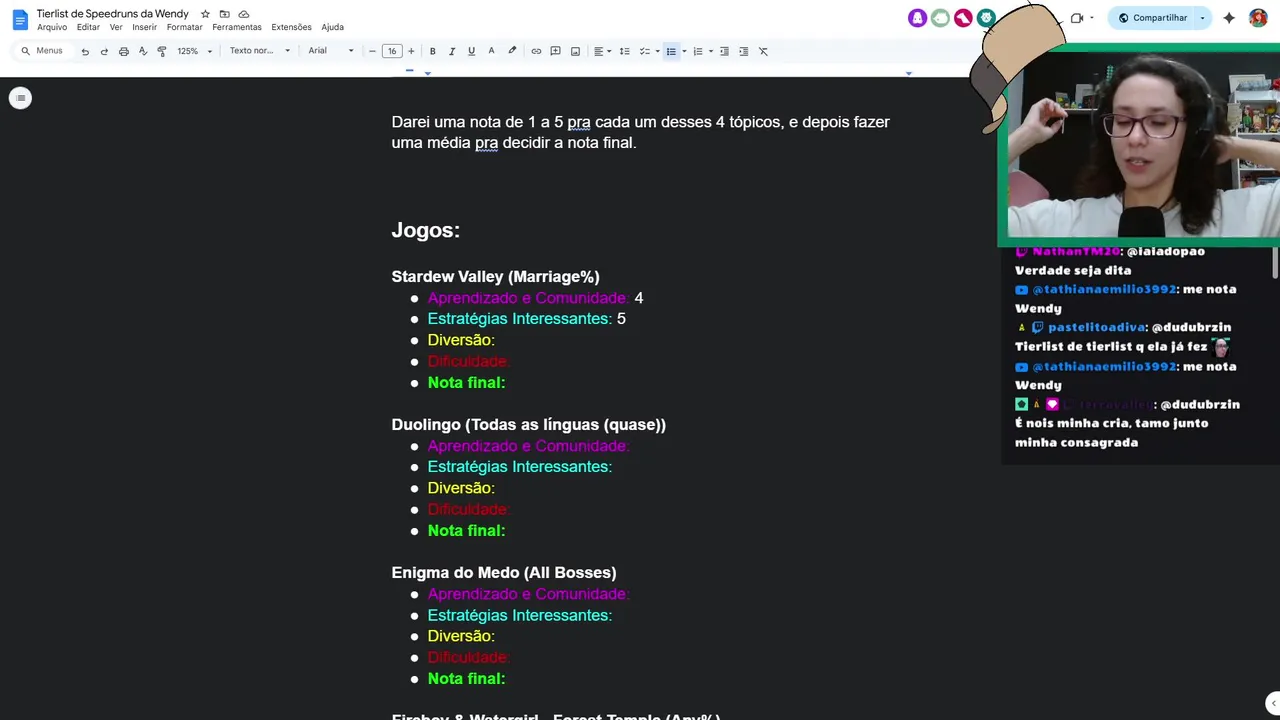Click the purple collaborator avatar
Image resolution: width=1280 pixels, height=720 pixels.
[x=917, y=18]
